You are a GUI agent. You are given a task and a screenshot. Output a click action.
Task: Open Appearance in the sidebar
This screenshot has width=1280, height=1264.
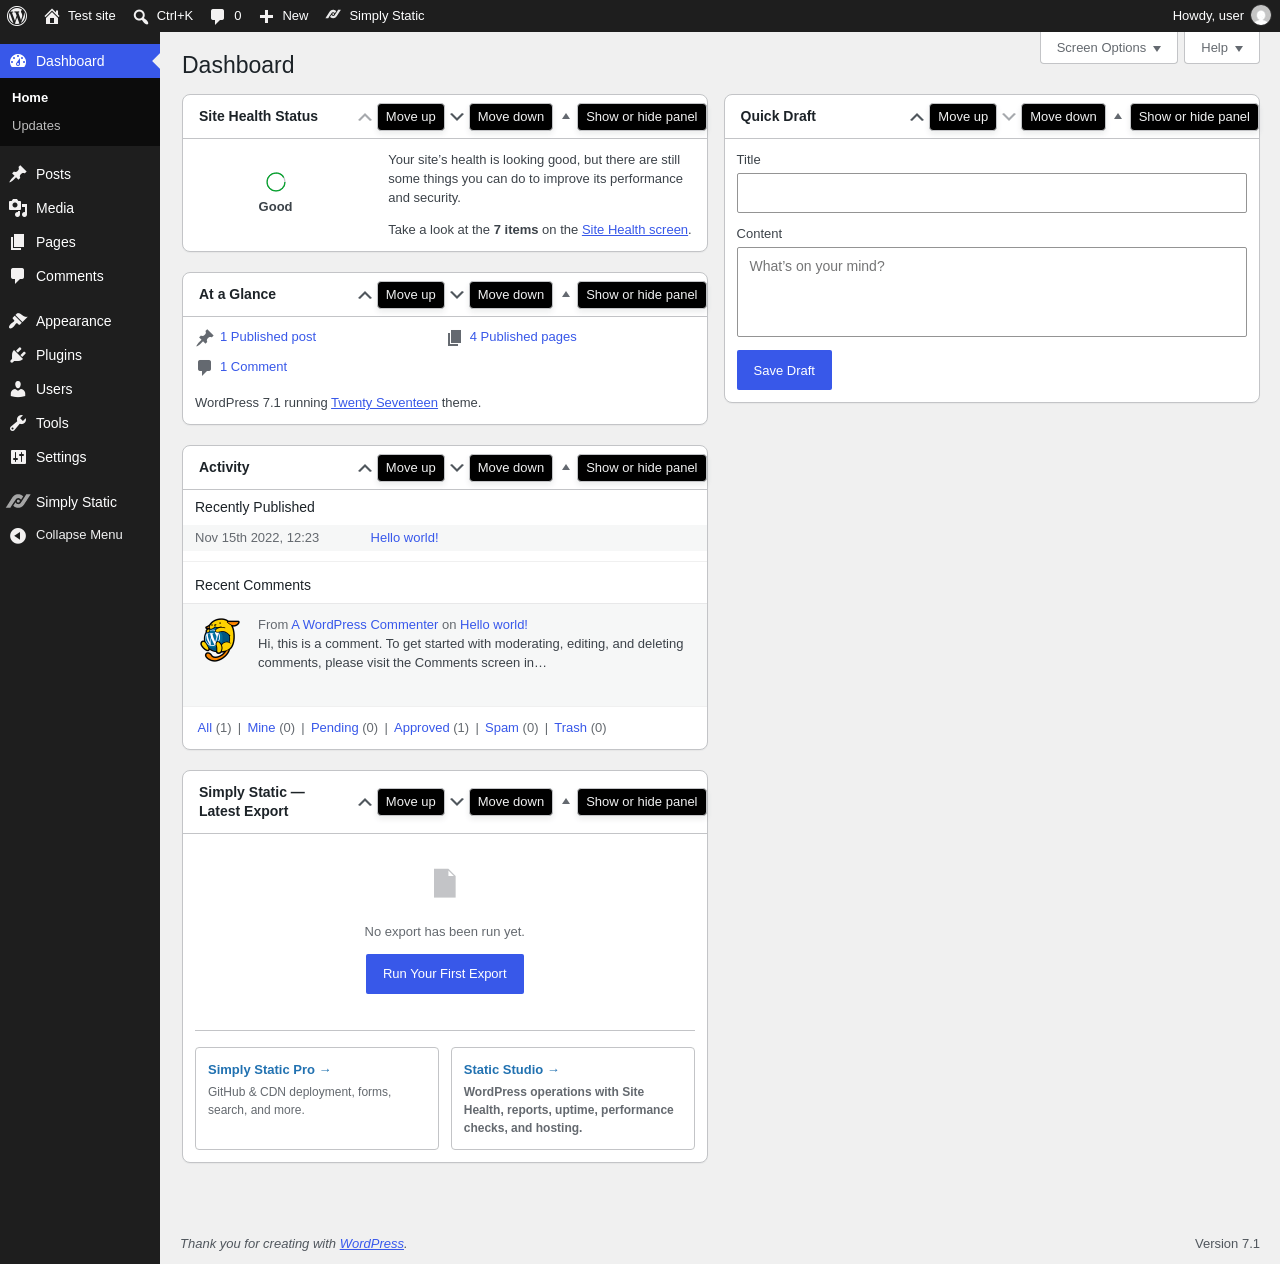80,321
